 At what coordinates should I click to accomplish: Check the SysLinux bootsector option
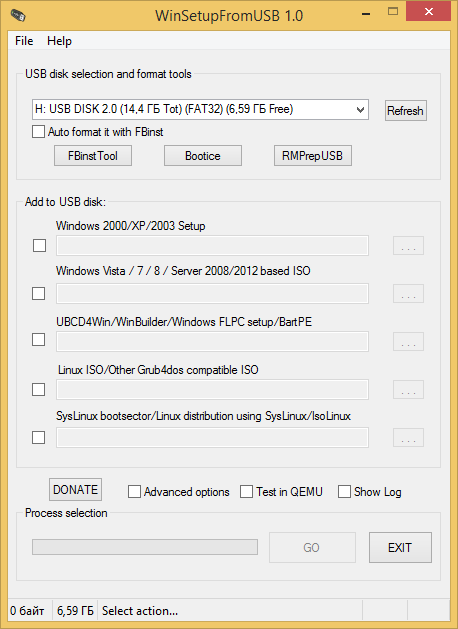(39, 437)
